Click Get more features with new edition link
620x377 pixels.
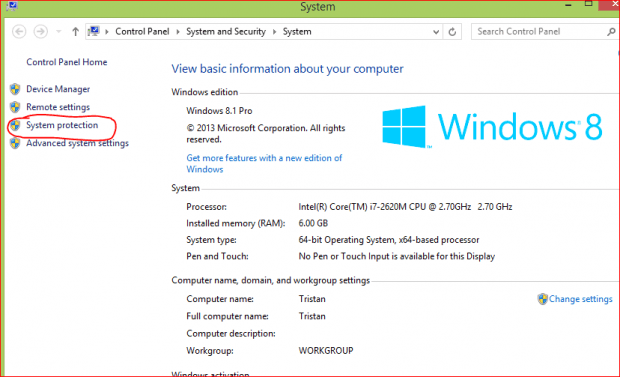264,163
